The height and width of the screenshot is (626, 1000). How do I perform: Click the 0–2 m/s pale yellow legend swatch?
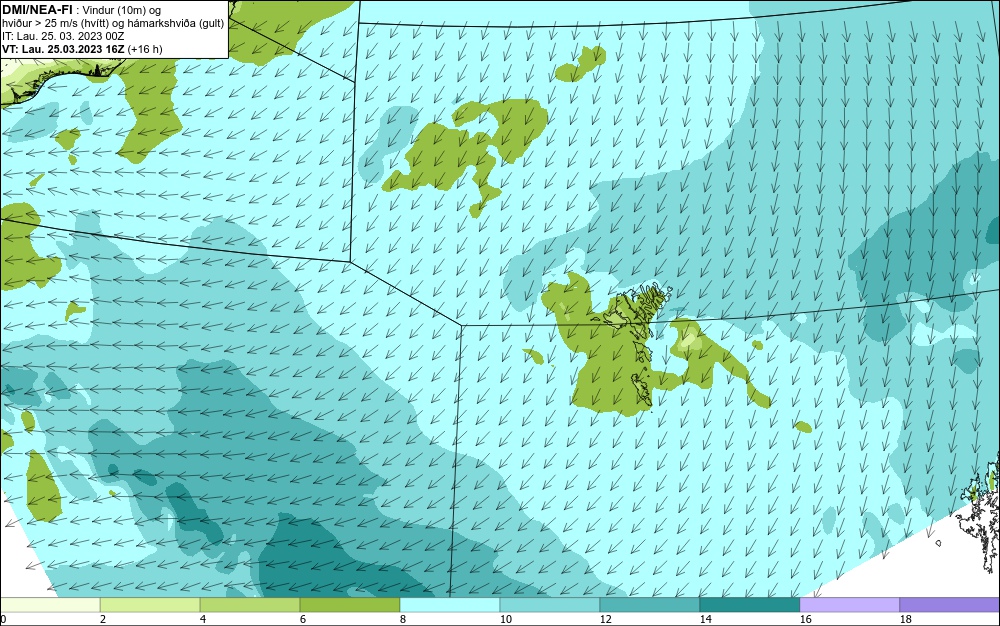[x=50, y=604]
